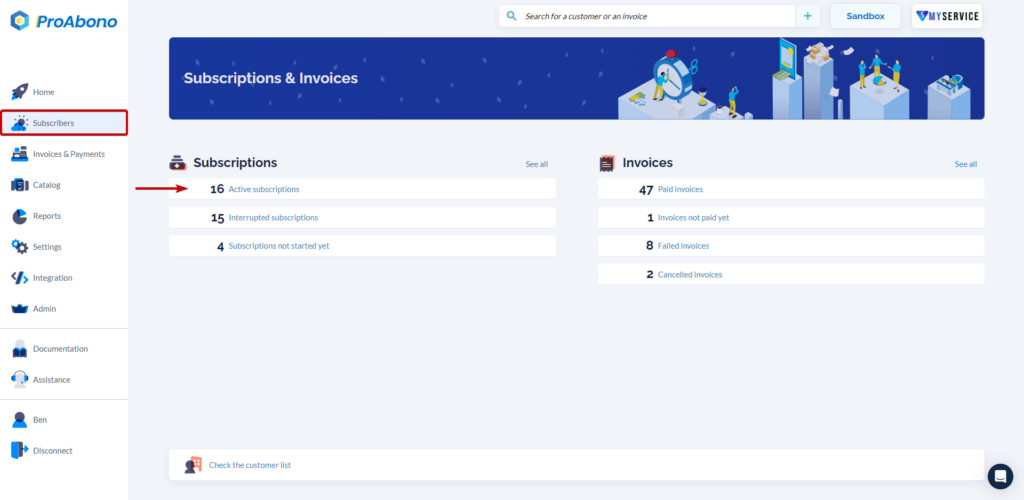Open Settings via the gears icon
The width and height of the screenshot is (1024, 500).
pyautogui.click(x=20, y=247)
